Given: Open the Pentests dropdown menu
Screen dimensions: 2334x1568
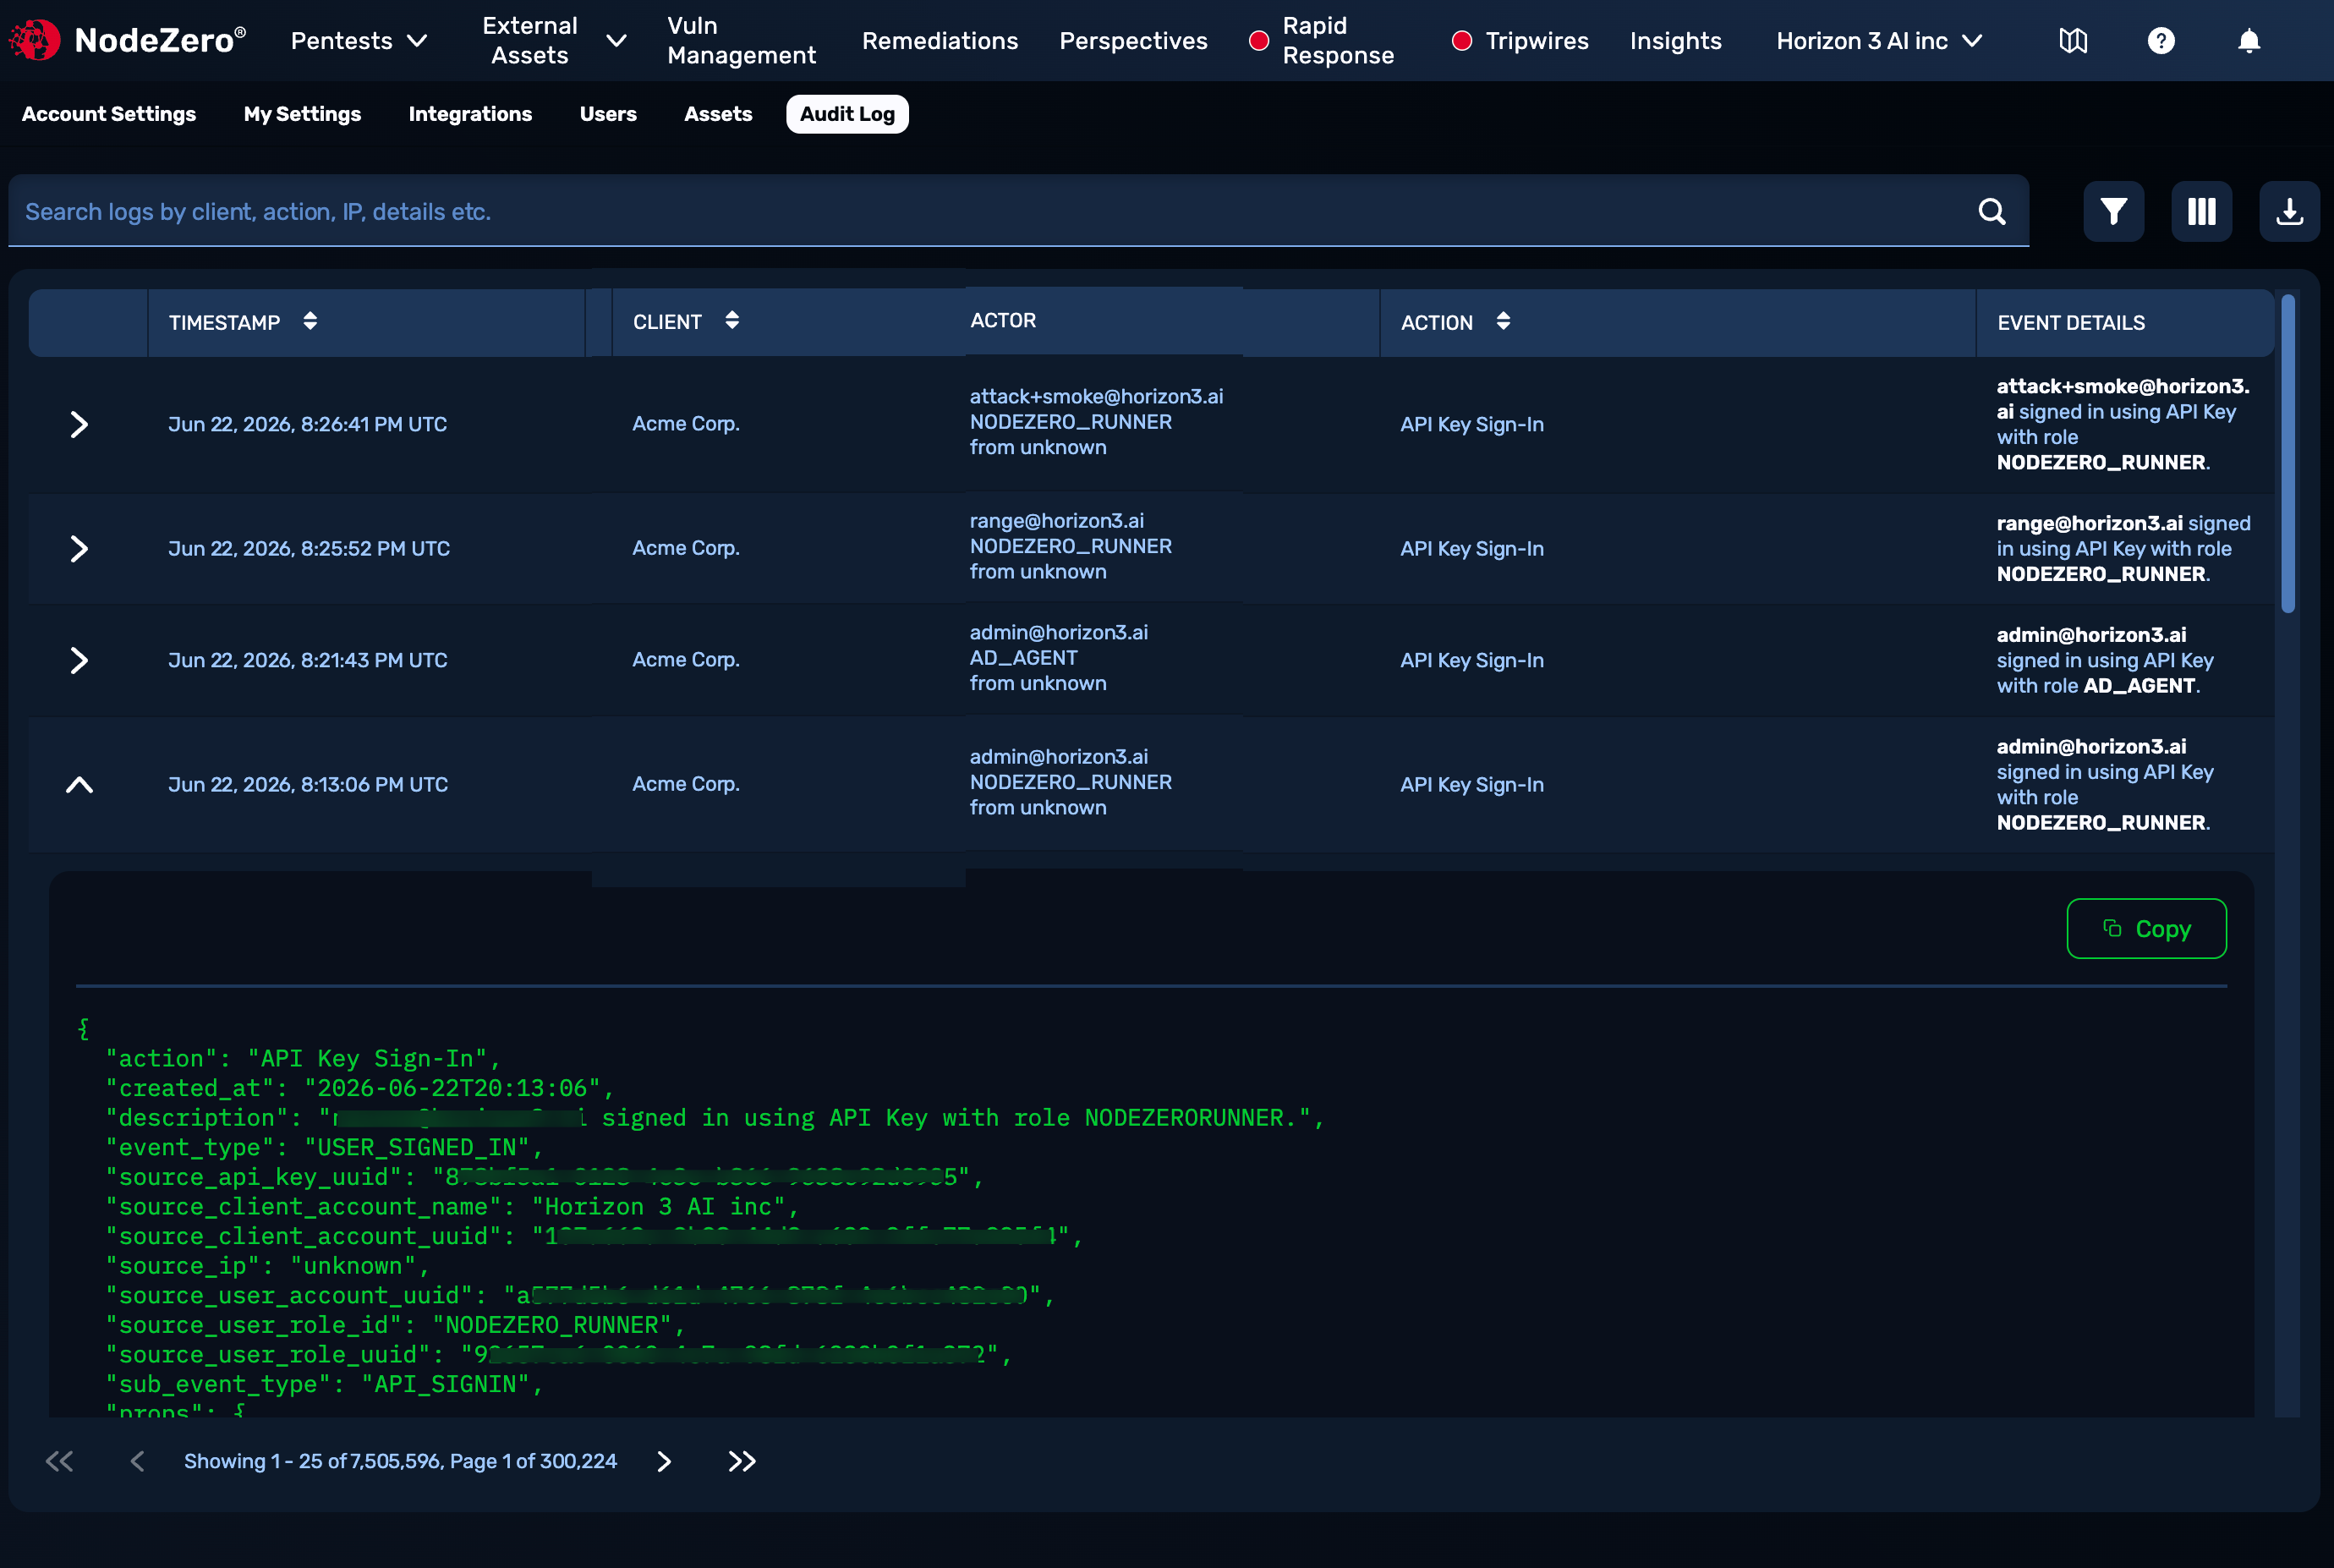Looking at the screenshot, I should 359,41.
